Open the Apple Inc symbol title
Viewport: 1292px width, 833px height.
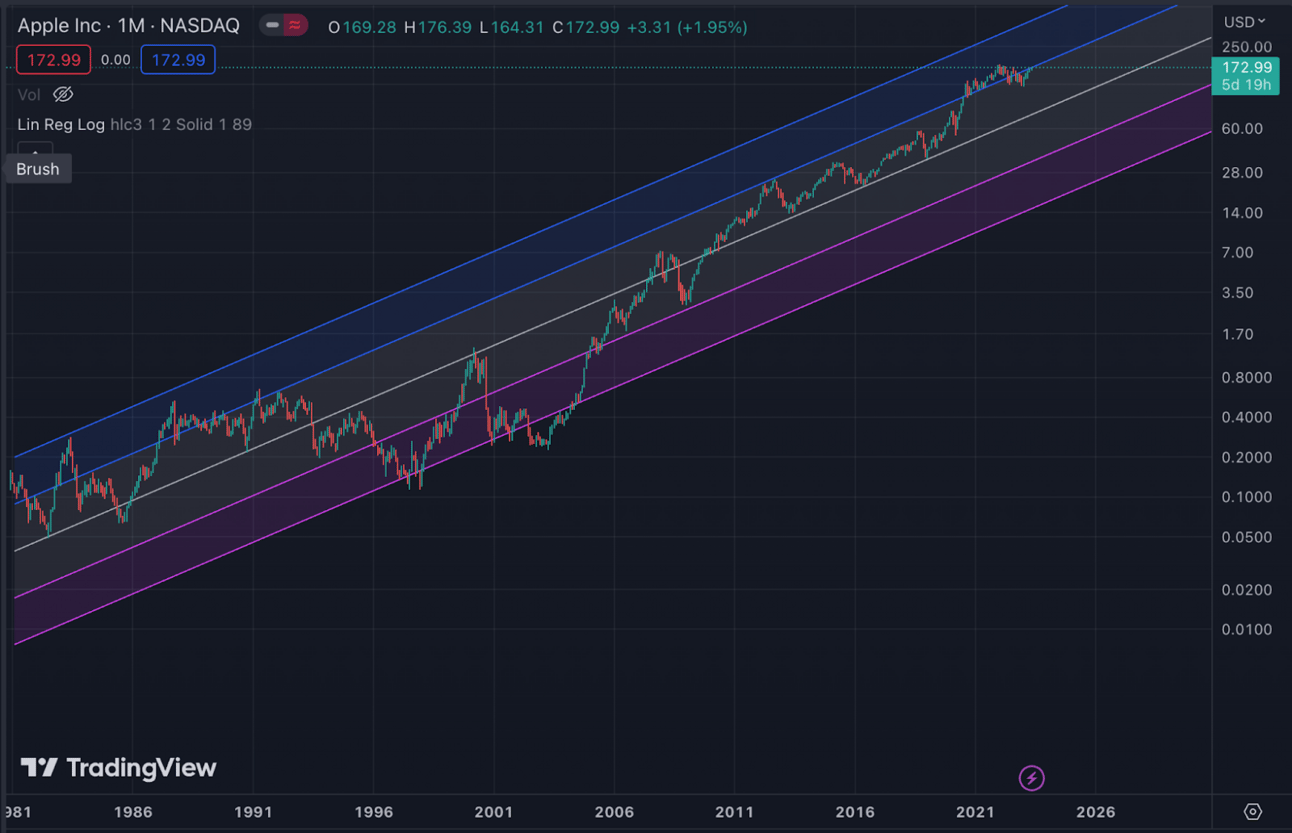tap(58, 26)
